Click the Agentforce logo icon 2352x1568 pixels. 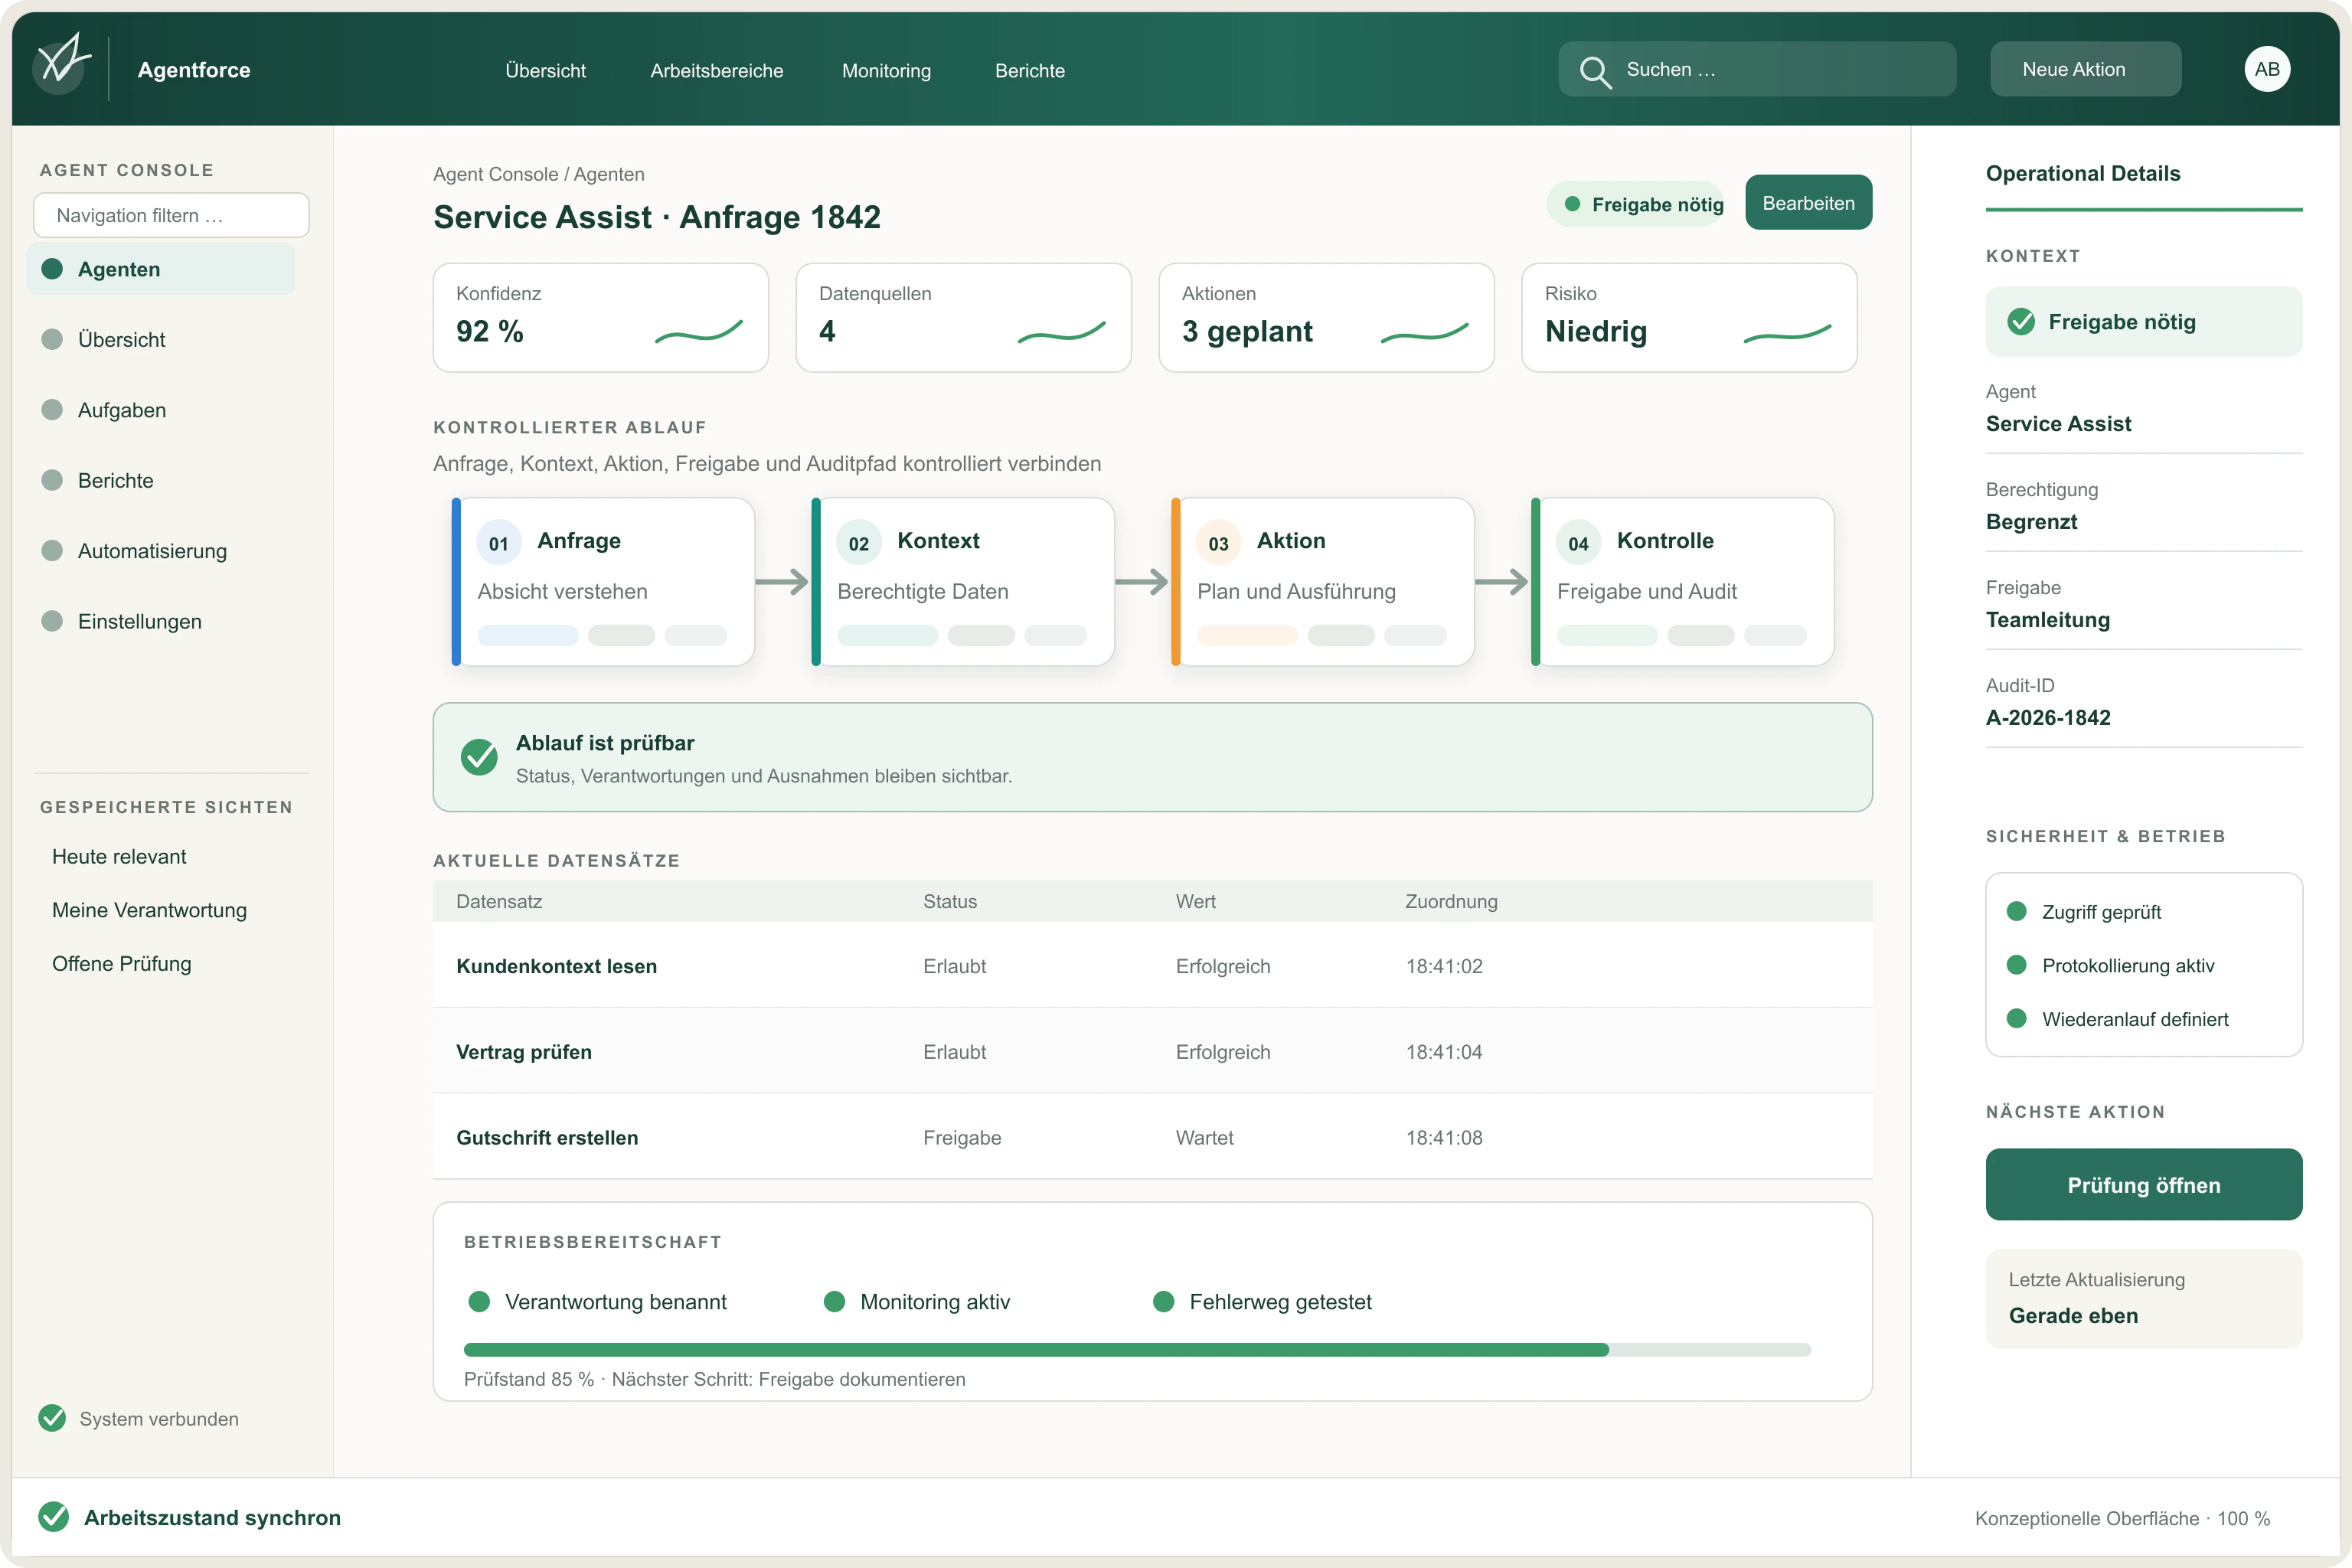pyautogui.click(x=63, y=63)
